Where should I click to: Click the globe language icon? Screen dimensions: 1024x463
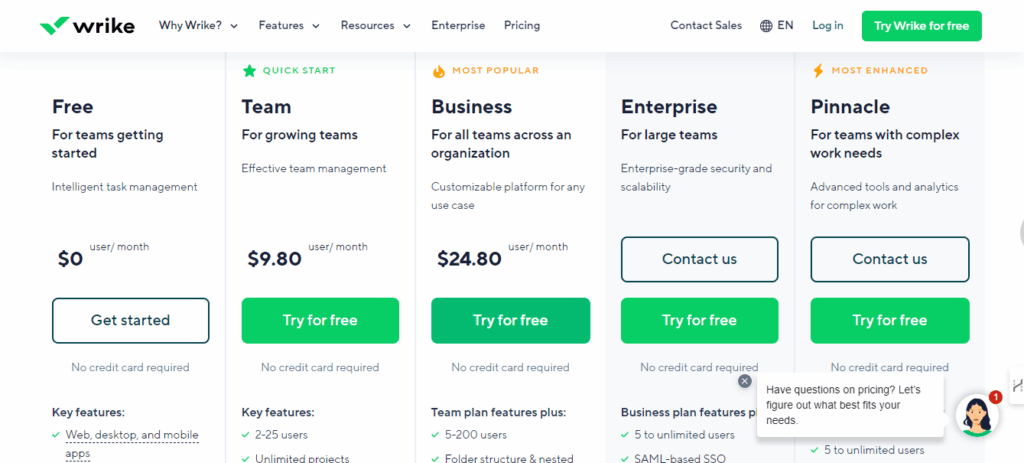(x=766, y=26)
